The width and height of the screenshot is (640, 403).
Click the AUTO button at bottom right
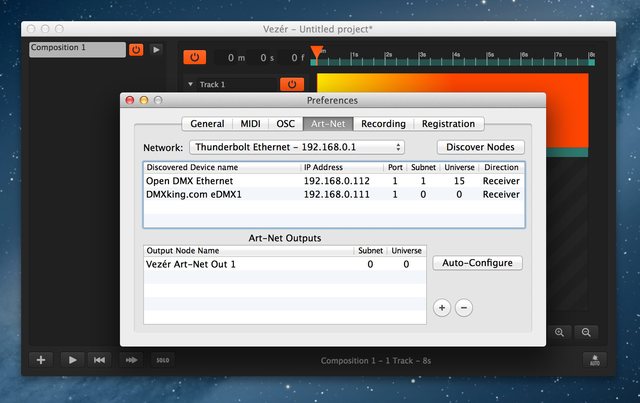coord(595,360)
